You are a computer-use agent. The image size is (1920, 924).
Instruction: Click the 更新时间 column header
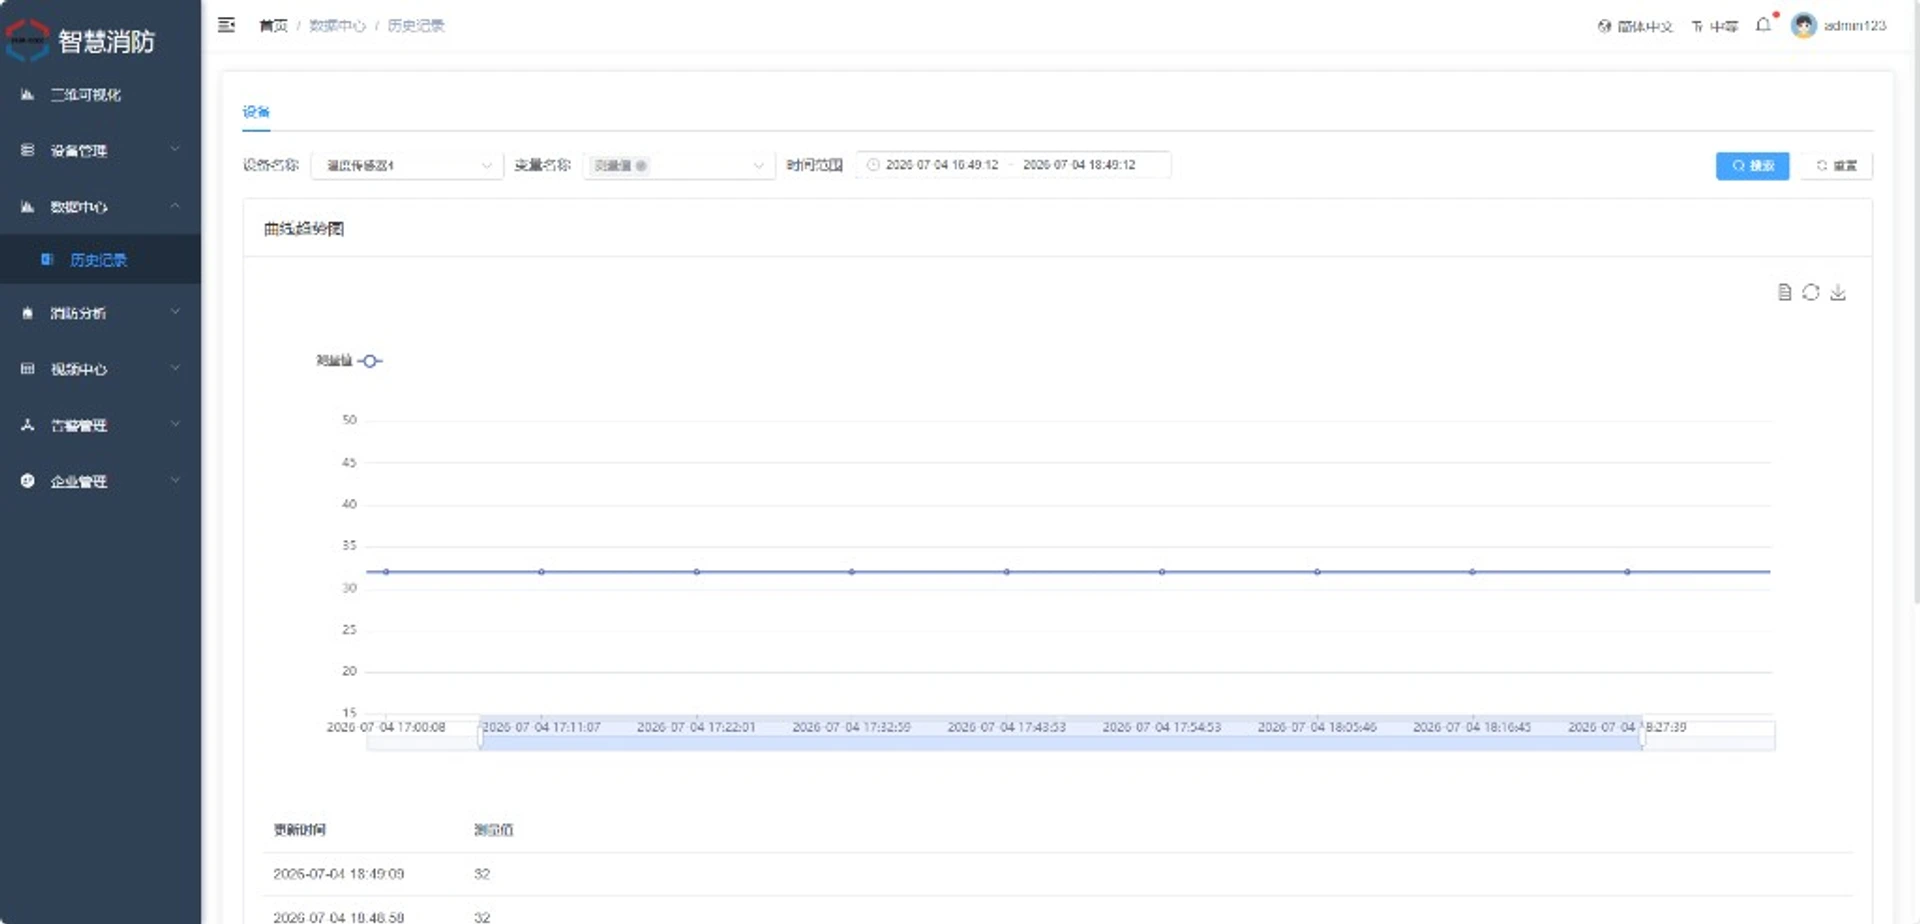(300, 830)
